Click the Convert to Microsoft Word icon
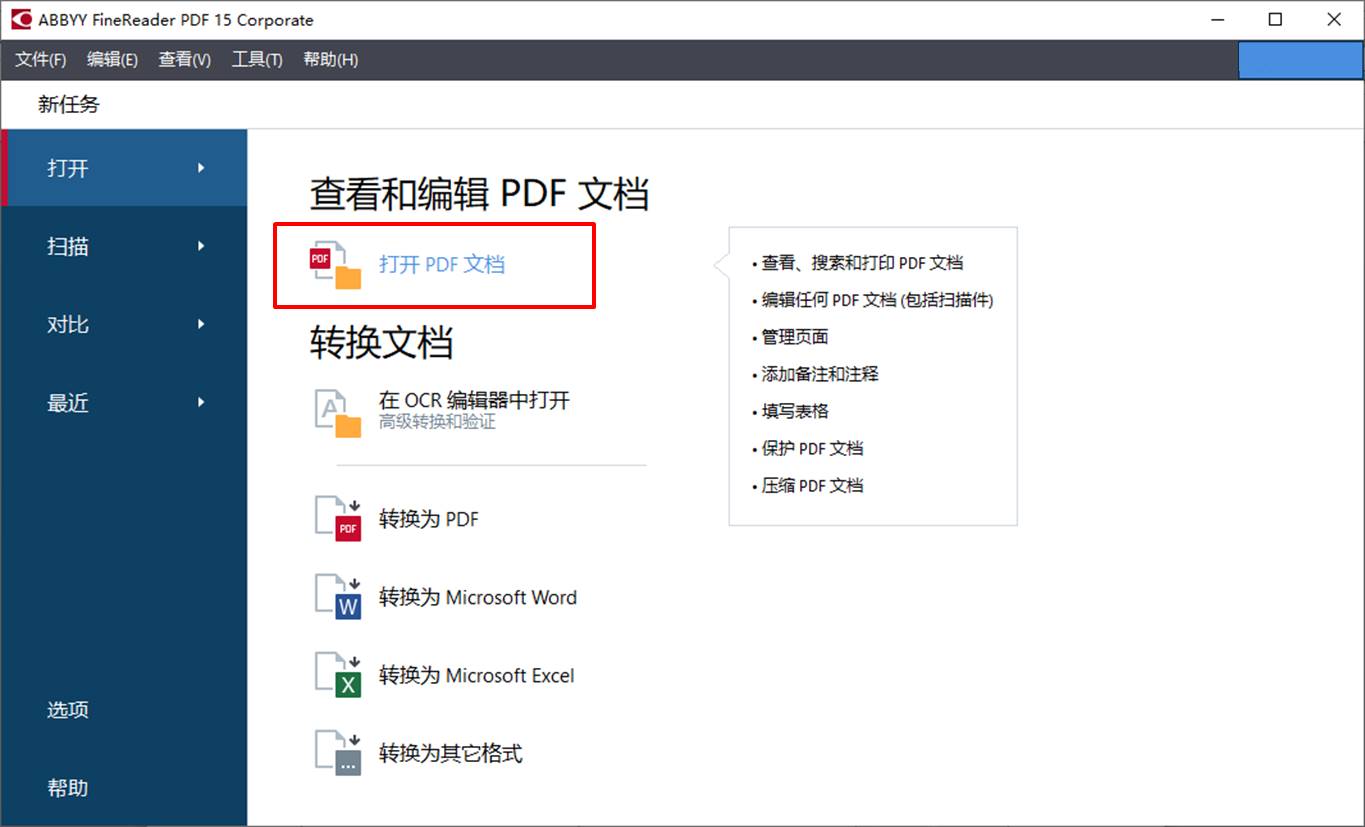The width and height of the screenshot is (1365, 827). pos(338,597)
